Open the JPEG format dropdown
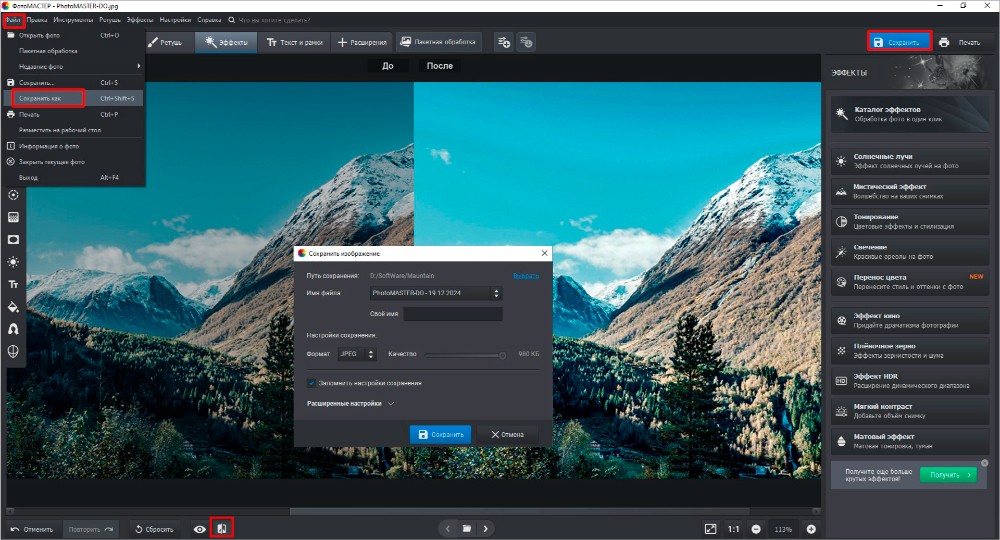 pos(356,354)
